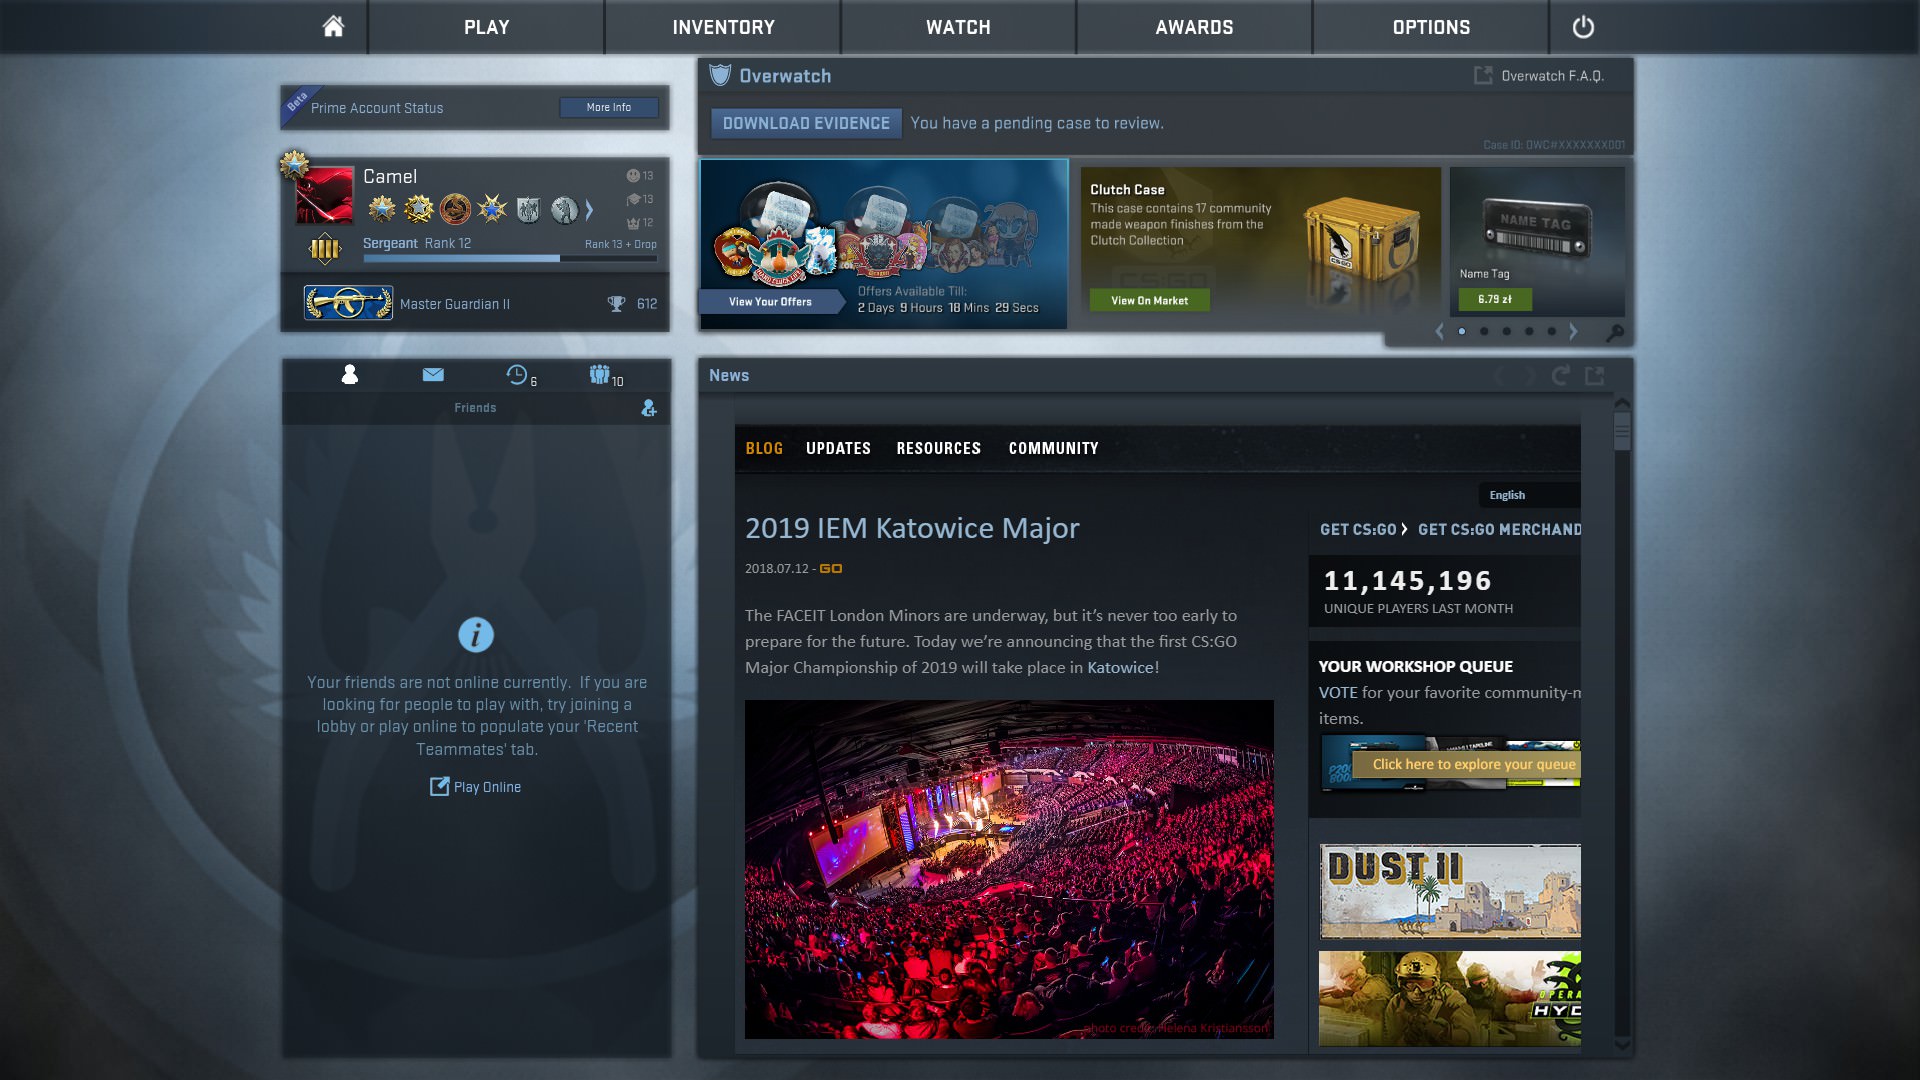Click the Sergeant rank insignia icon

(325, 248)
